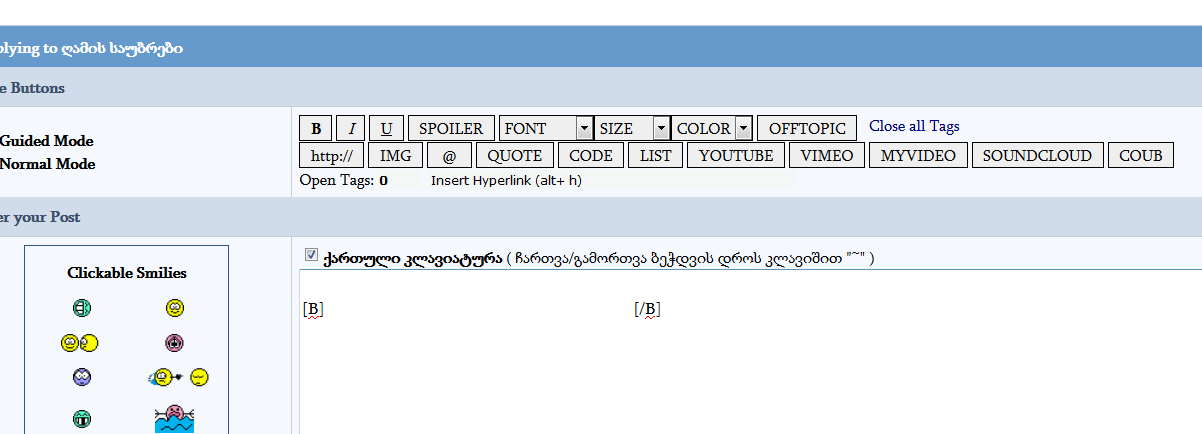Click the opening [B] tag in editor

point(313,309)
